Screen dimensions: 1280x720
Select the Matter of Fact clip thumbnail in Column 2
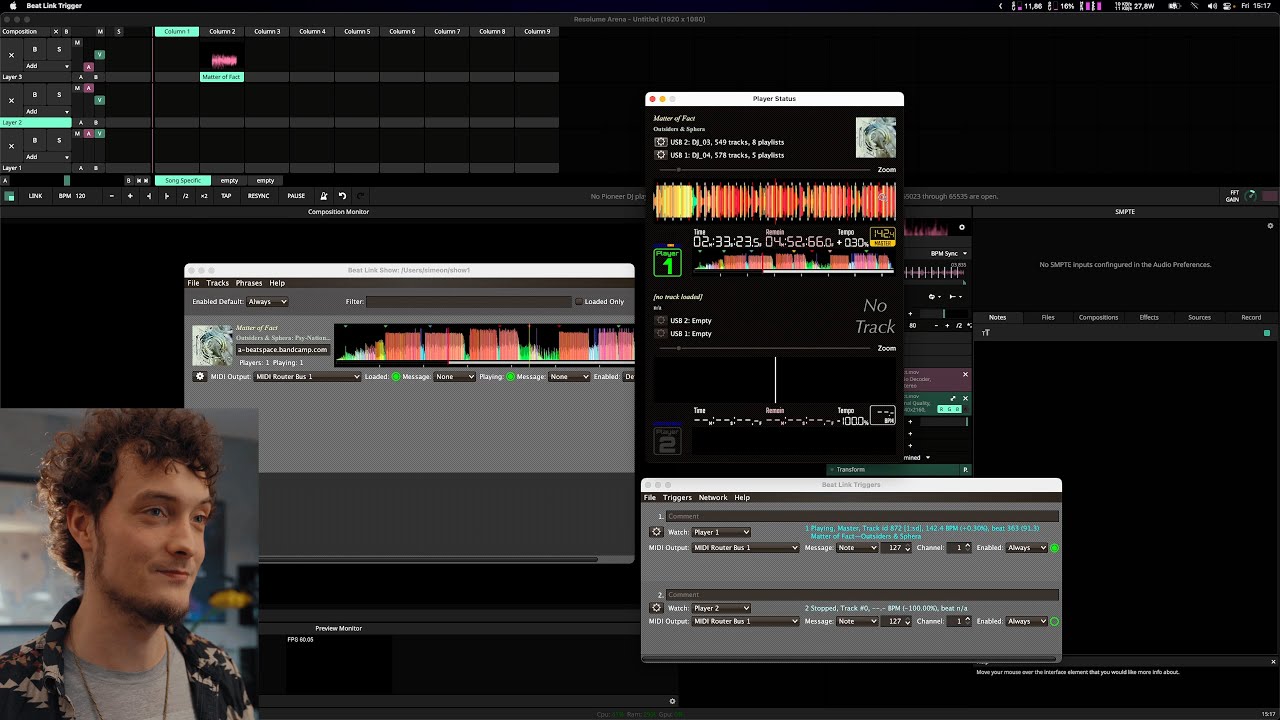point(222,56)
